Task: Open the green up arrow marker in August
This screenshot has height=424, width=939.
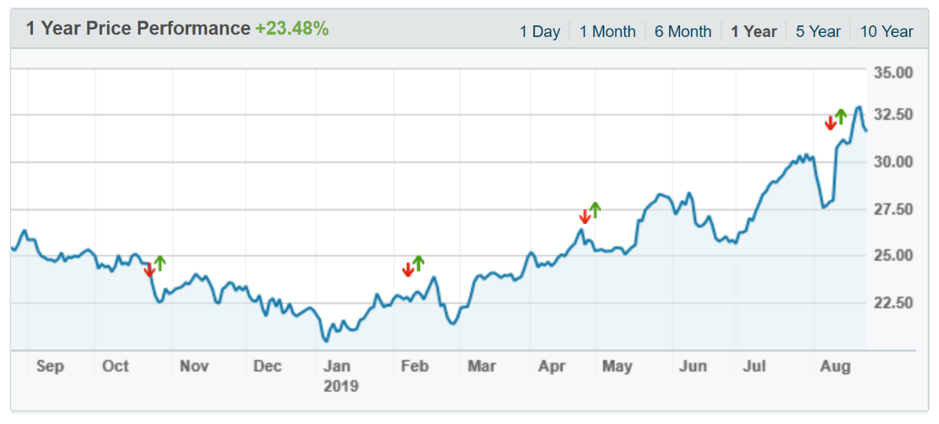Action: [x=841, y=115]
